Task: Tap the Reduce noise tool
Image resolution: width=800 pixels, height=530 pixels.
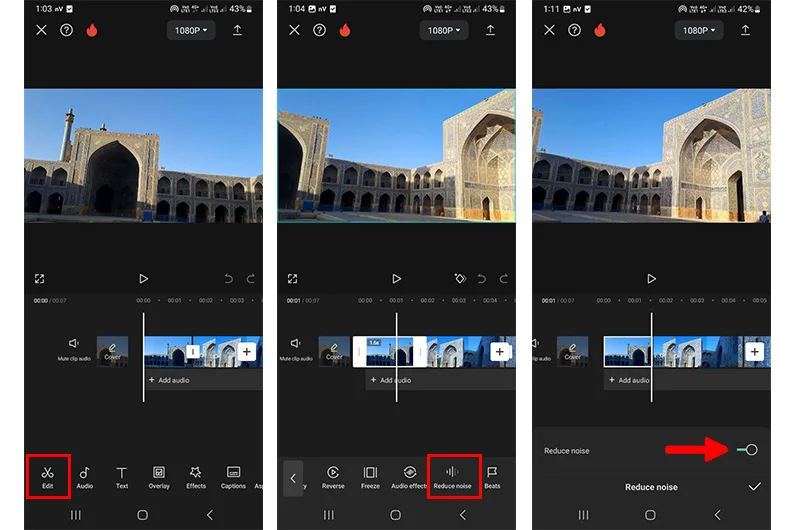Action: tap(453, 477)
